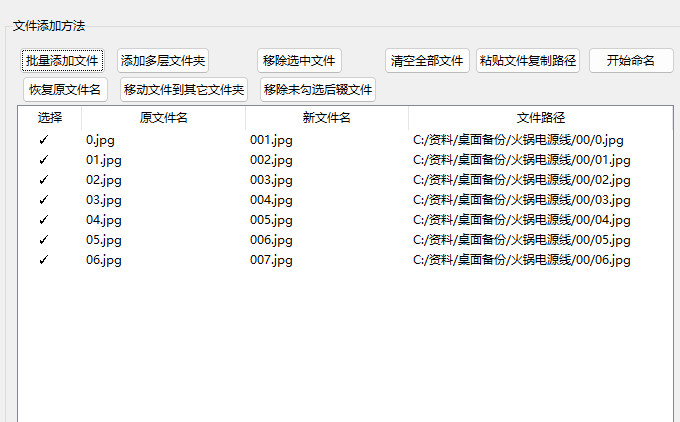Start renaming with the 开始命名 button
The image size is (680, 422).
(x=631, y=61)
